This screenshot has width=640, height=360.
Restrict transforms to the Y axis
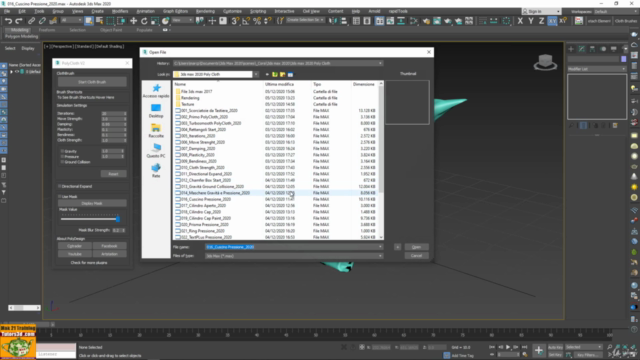pos(531,21)
